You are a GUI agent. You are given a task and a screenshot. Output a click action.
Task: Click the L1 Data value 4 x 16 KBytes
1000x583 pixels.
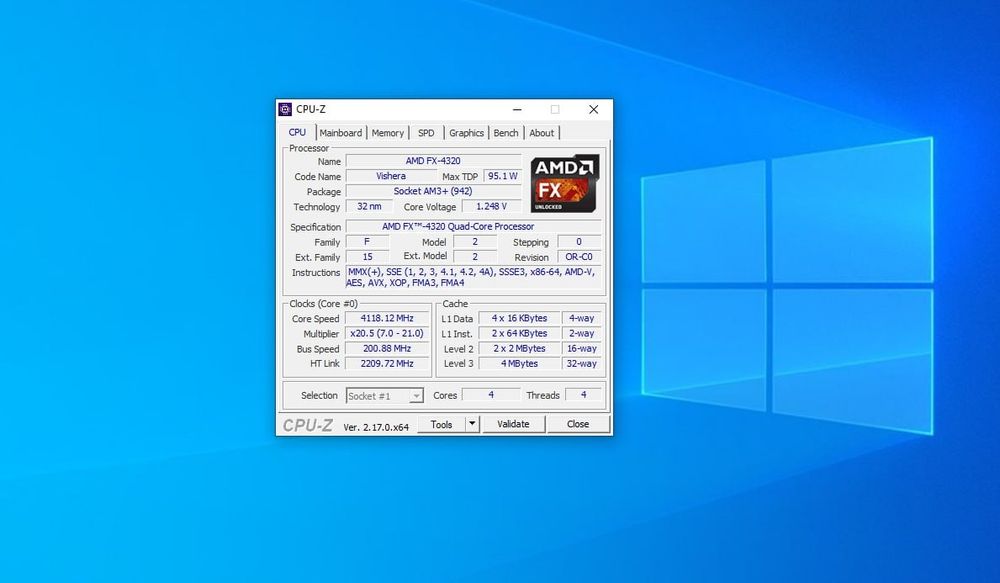click(x=519, y=318)
